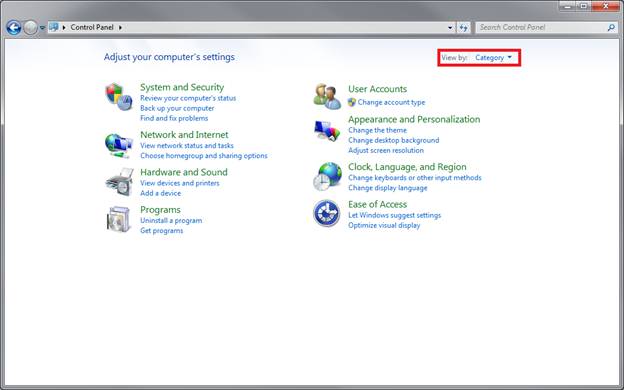
Task: Click the search magnifier icon
Action: [x=611, y=27]
